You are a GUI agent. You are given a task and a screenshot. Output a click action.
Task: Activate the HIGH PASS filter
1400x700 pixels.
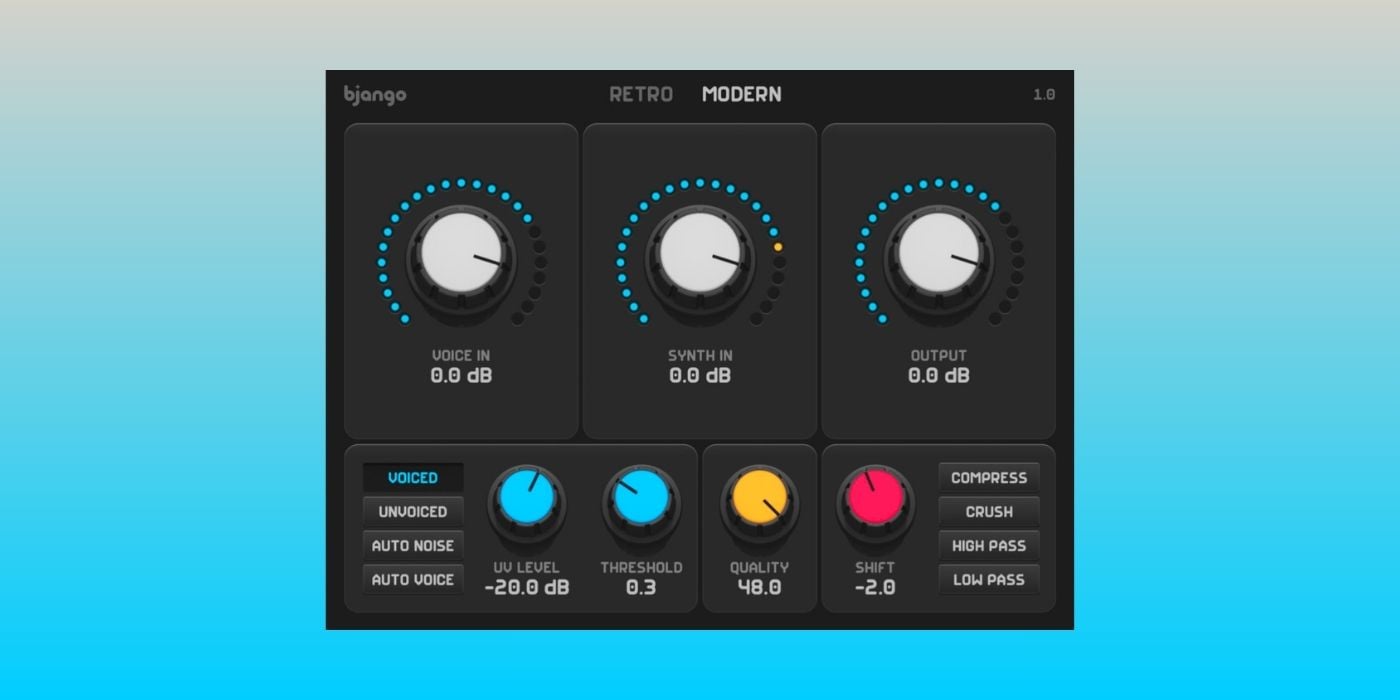(x=989, y=546)
